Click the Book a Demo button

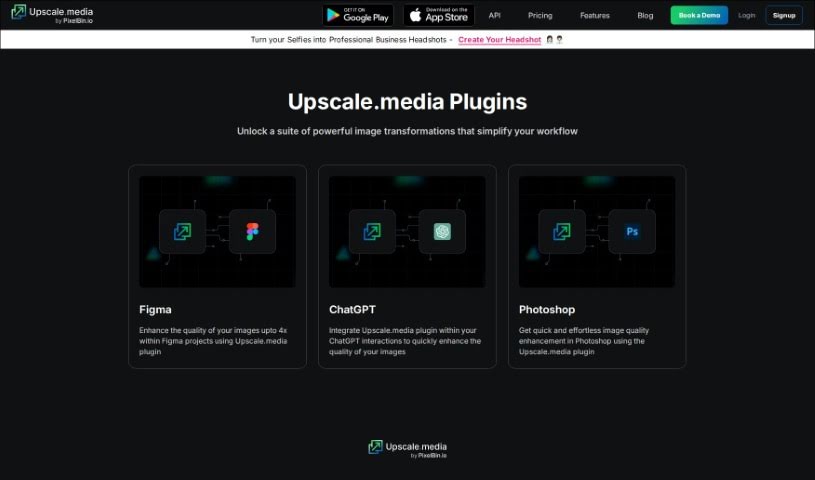699,16
